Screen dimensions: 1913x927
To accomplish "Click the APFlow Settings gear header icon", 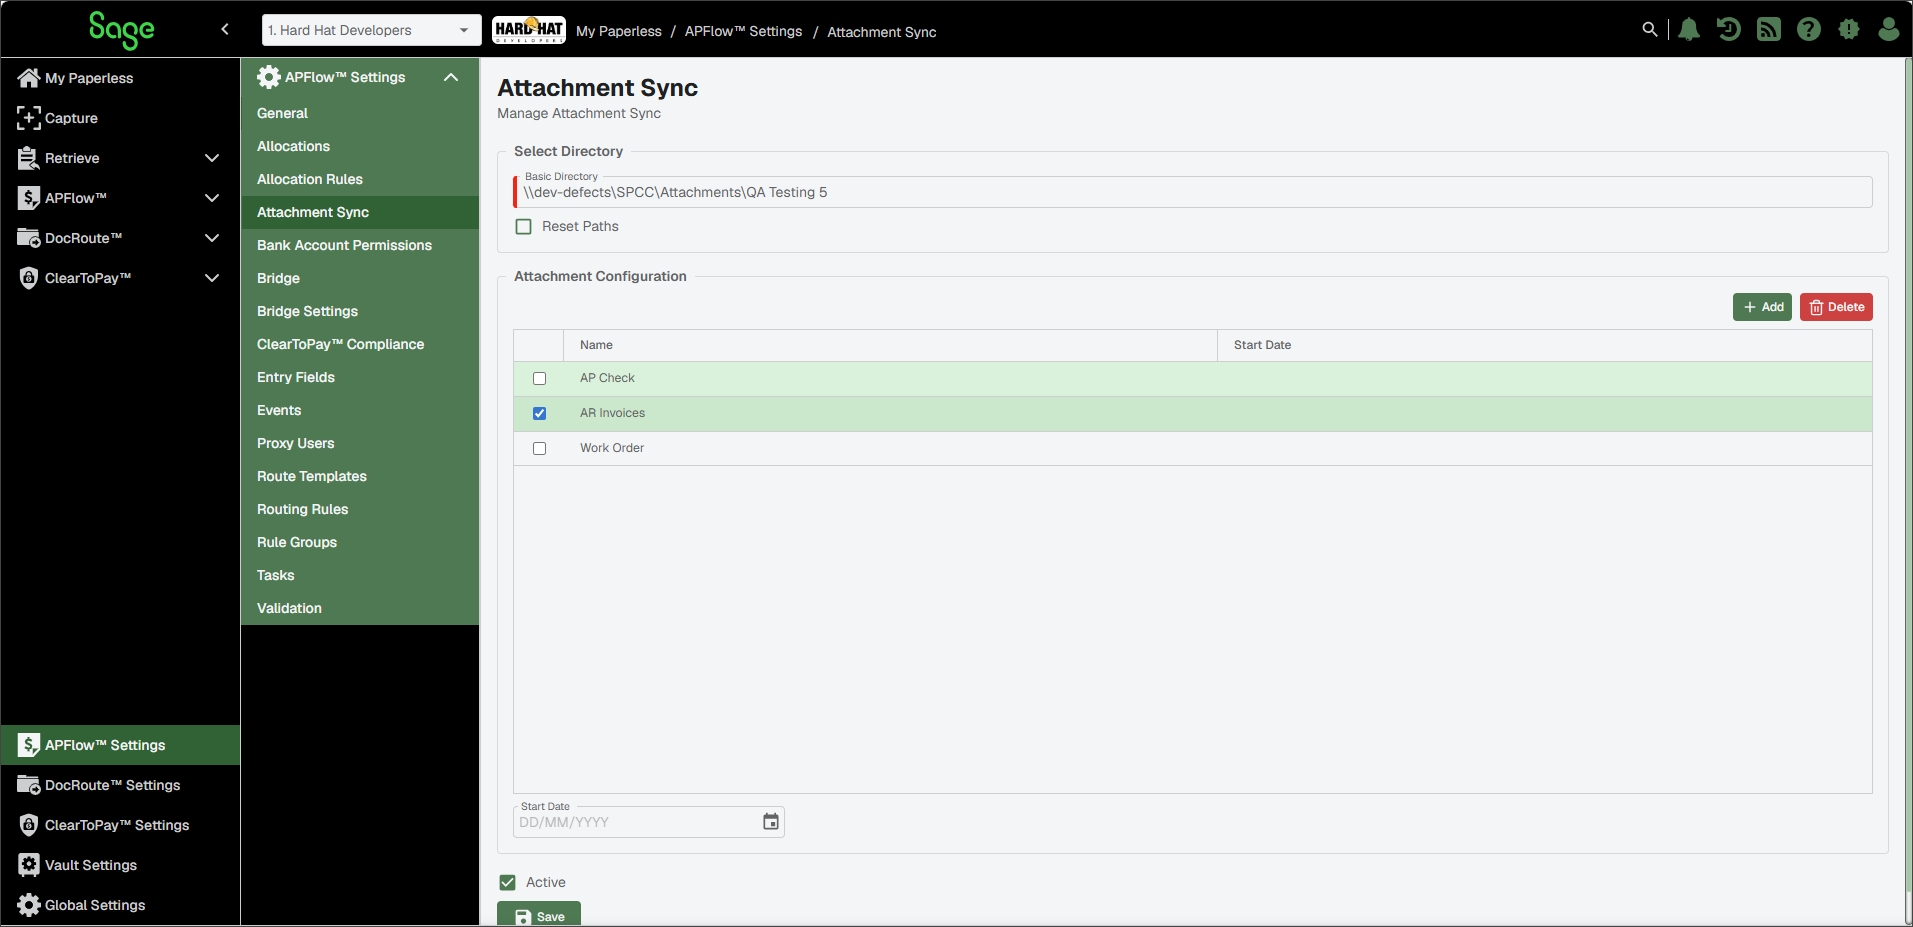I will (269, 77).
